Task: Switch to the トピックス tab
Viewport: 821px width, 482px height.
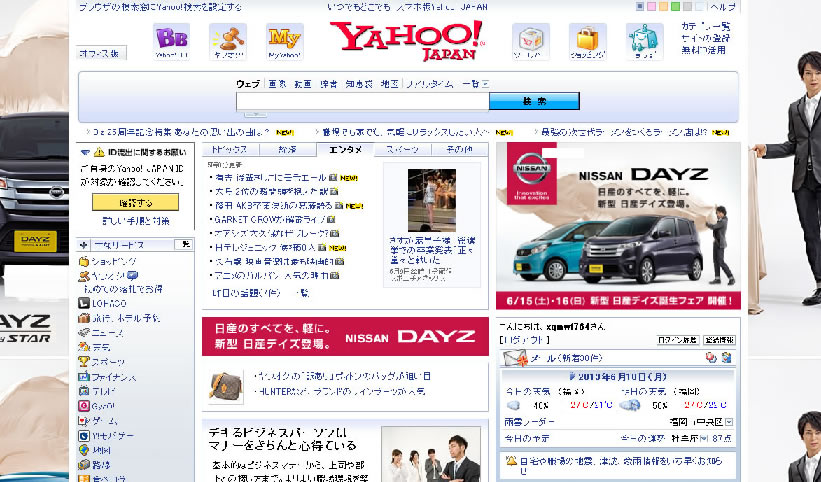Action: [x=230, y=149]
